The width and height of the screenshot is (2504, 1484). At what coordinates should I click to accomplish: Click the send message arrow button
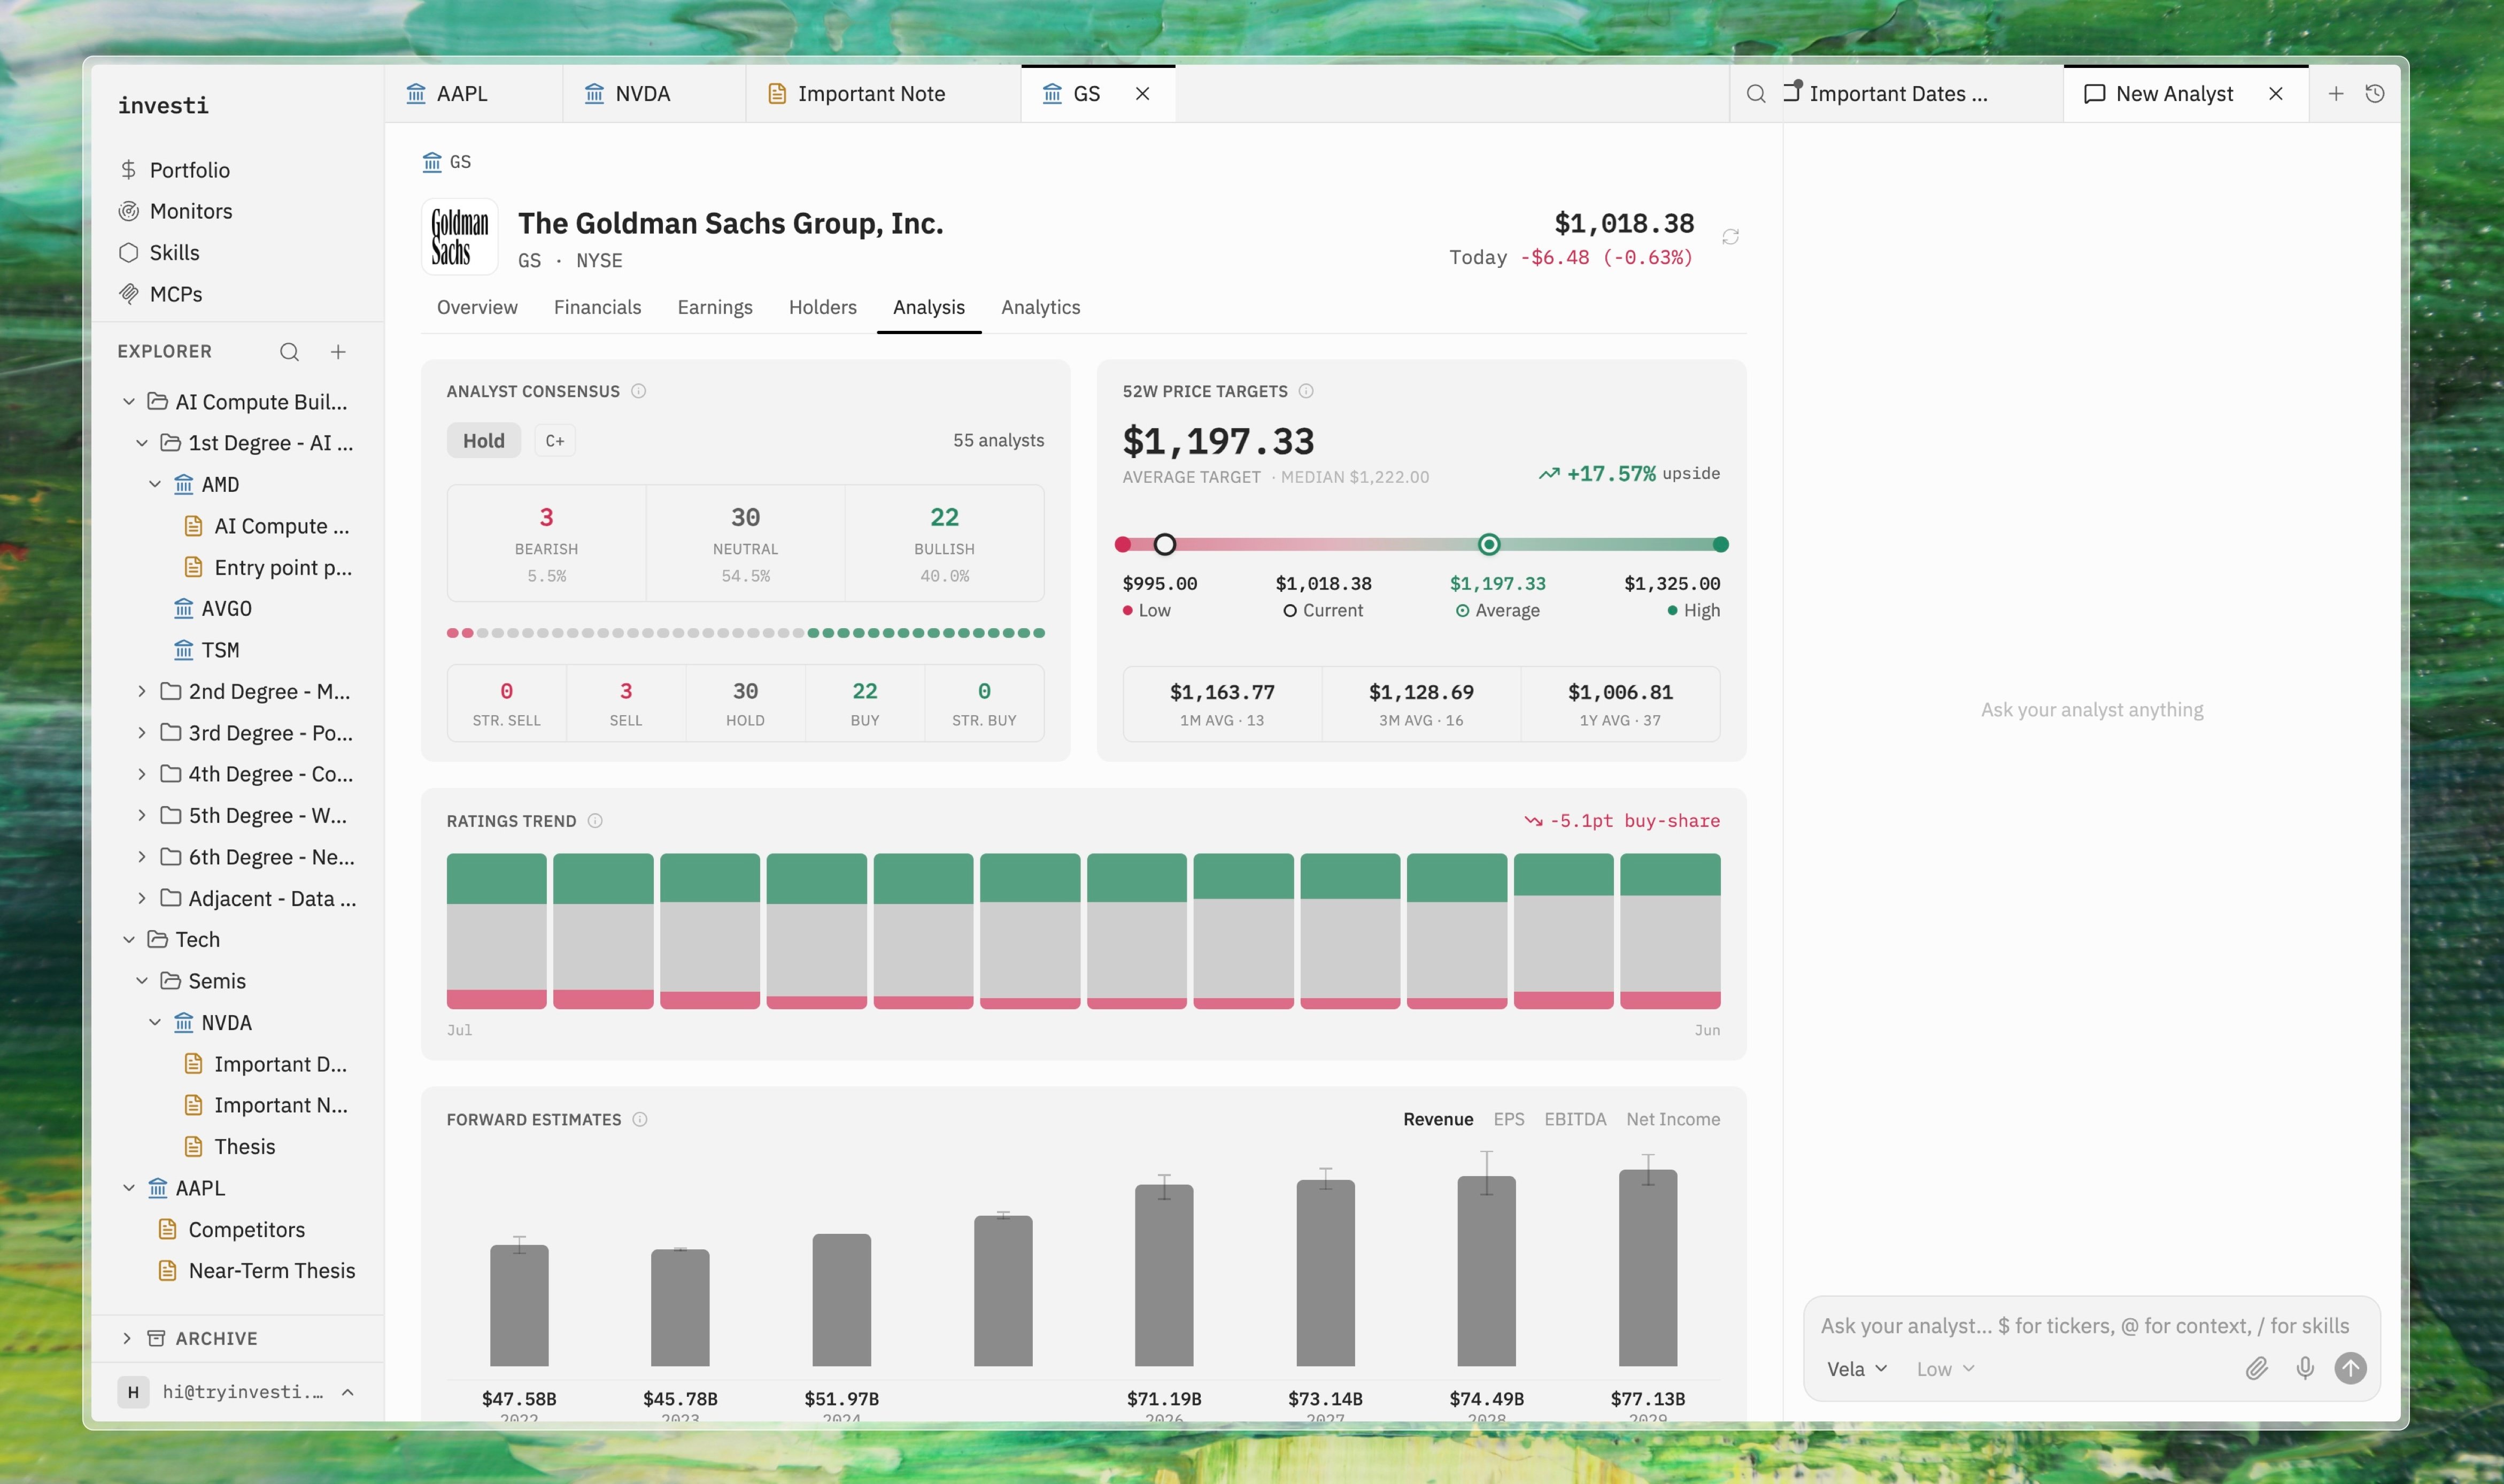[x=2351, y=1369]
